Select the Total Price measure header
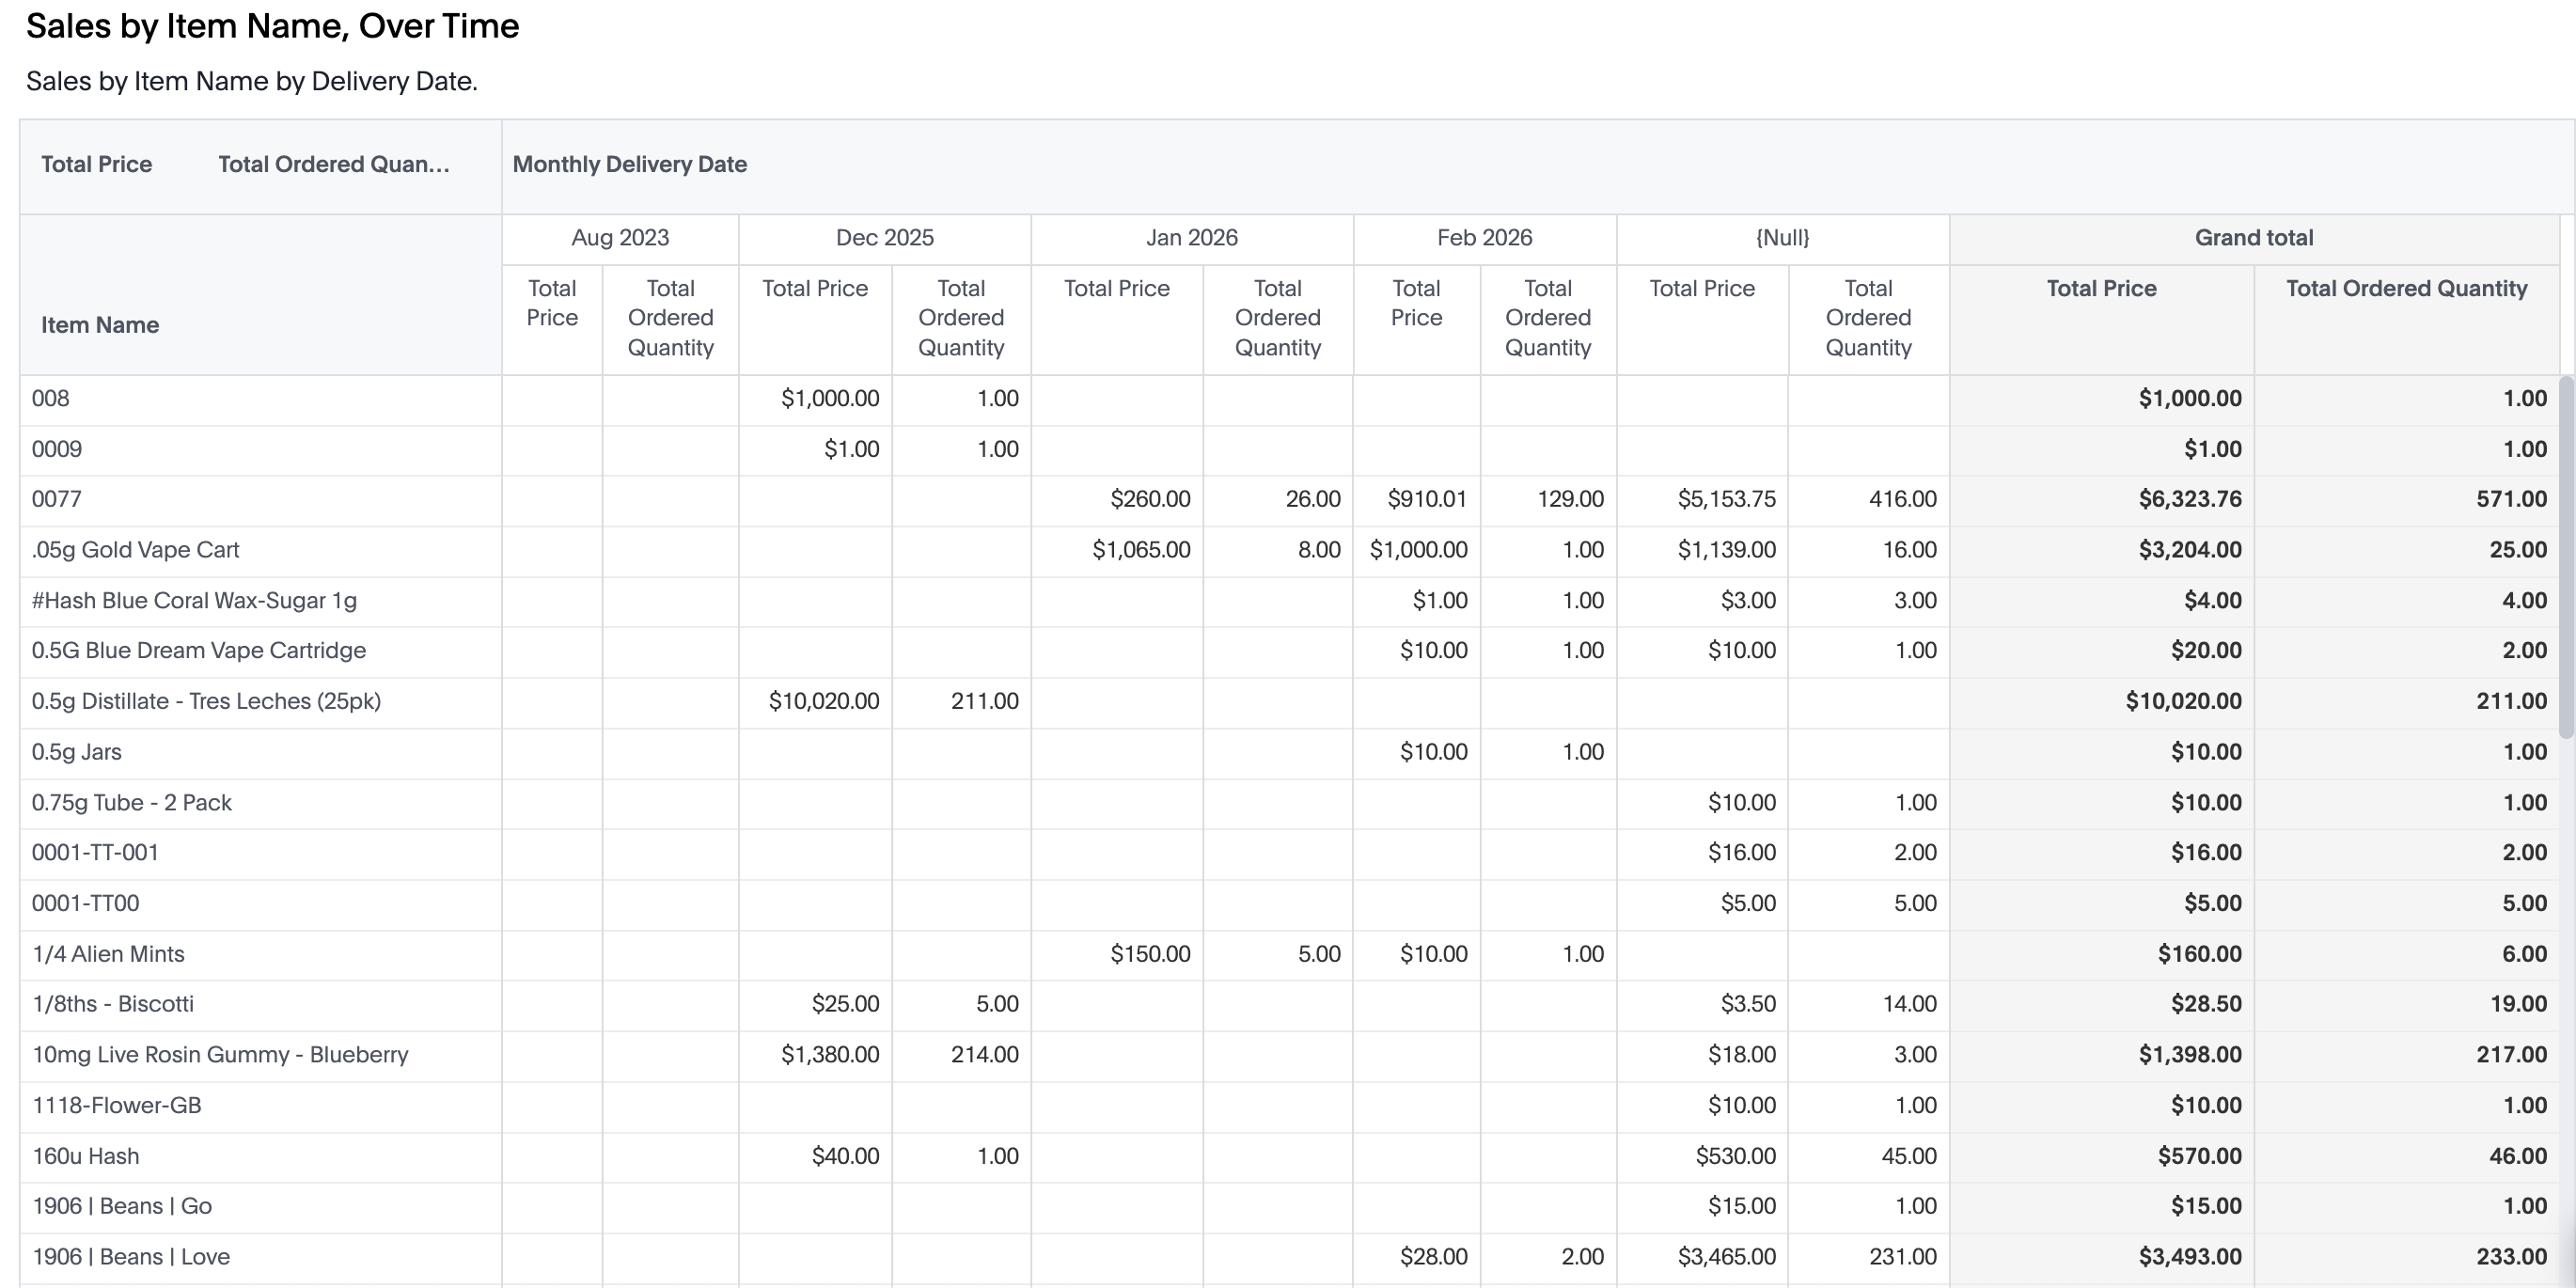The height and width of the screenshot is (1288, 2576). click(x=96, y=164)
